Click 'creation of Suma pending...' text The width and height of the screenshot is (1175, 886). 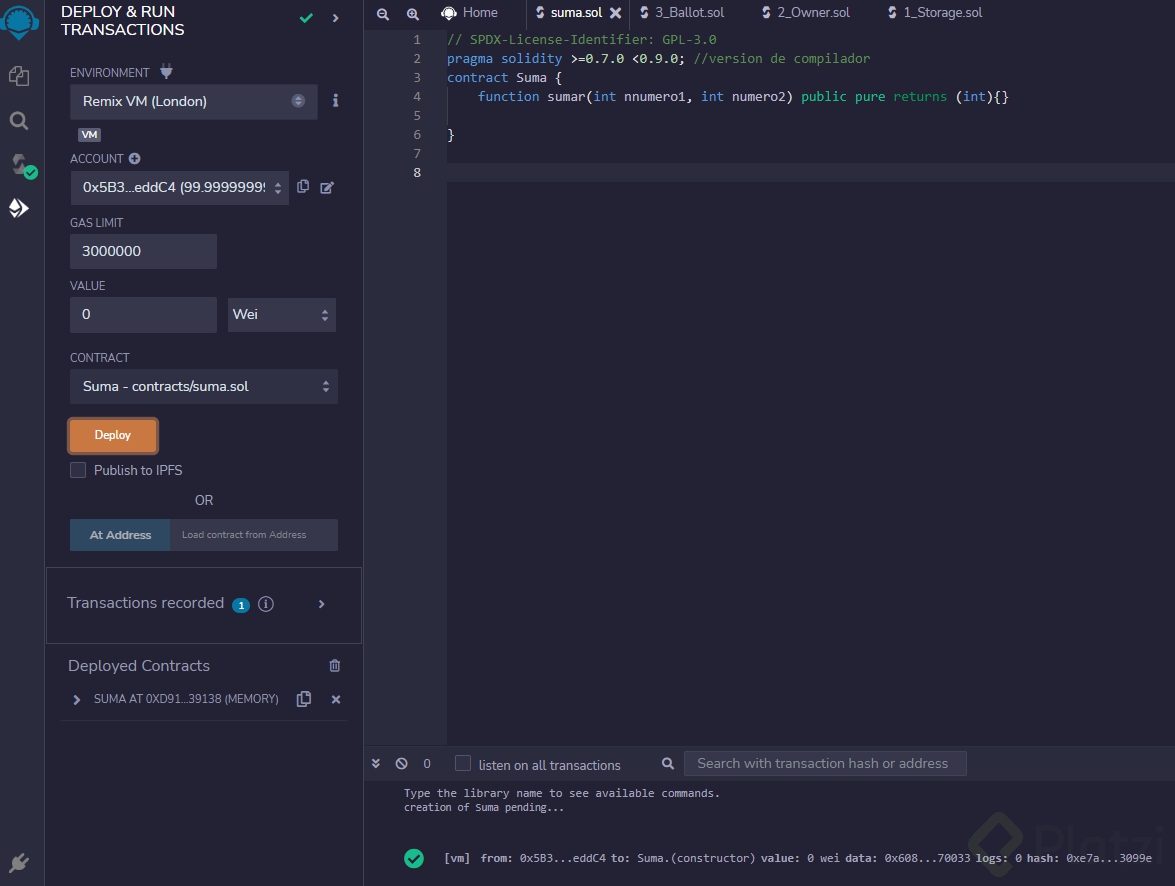[x=483, y=807]
